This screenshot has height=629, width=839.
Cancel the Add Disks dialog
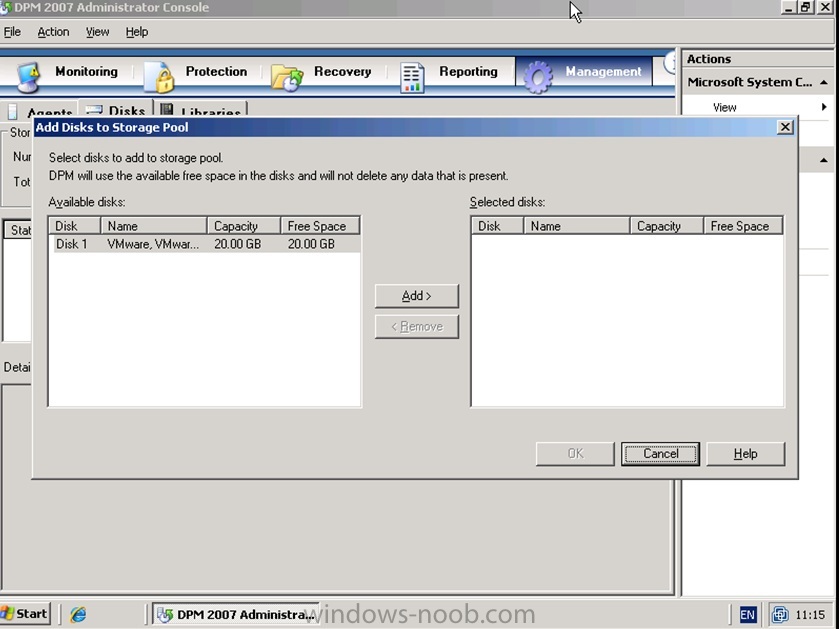point(660,454)
